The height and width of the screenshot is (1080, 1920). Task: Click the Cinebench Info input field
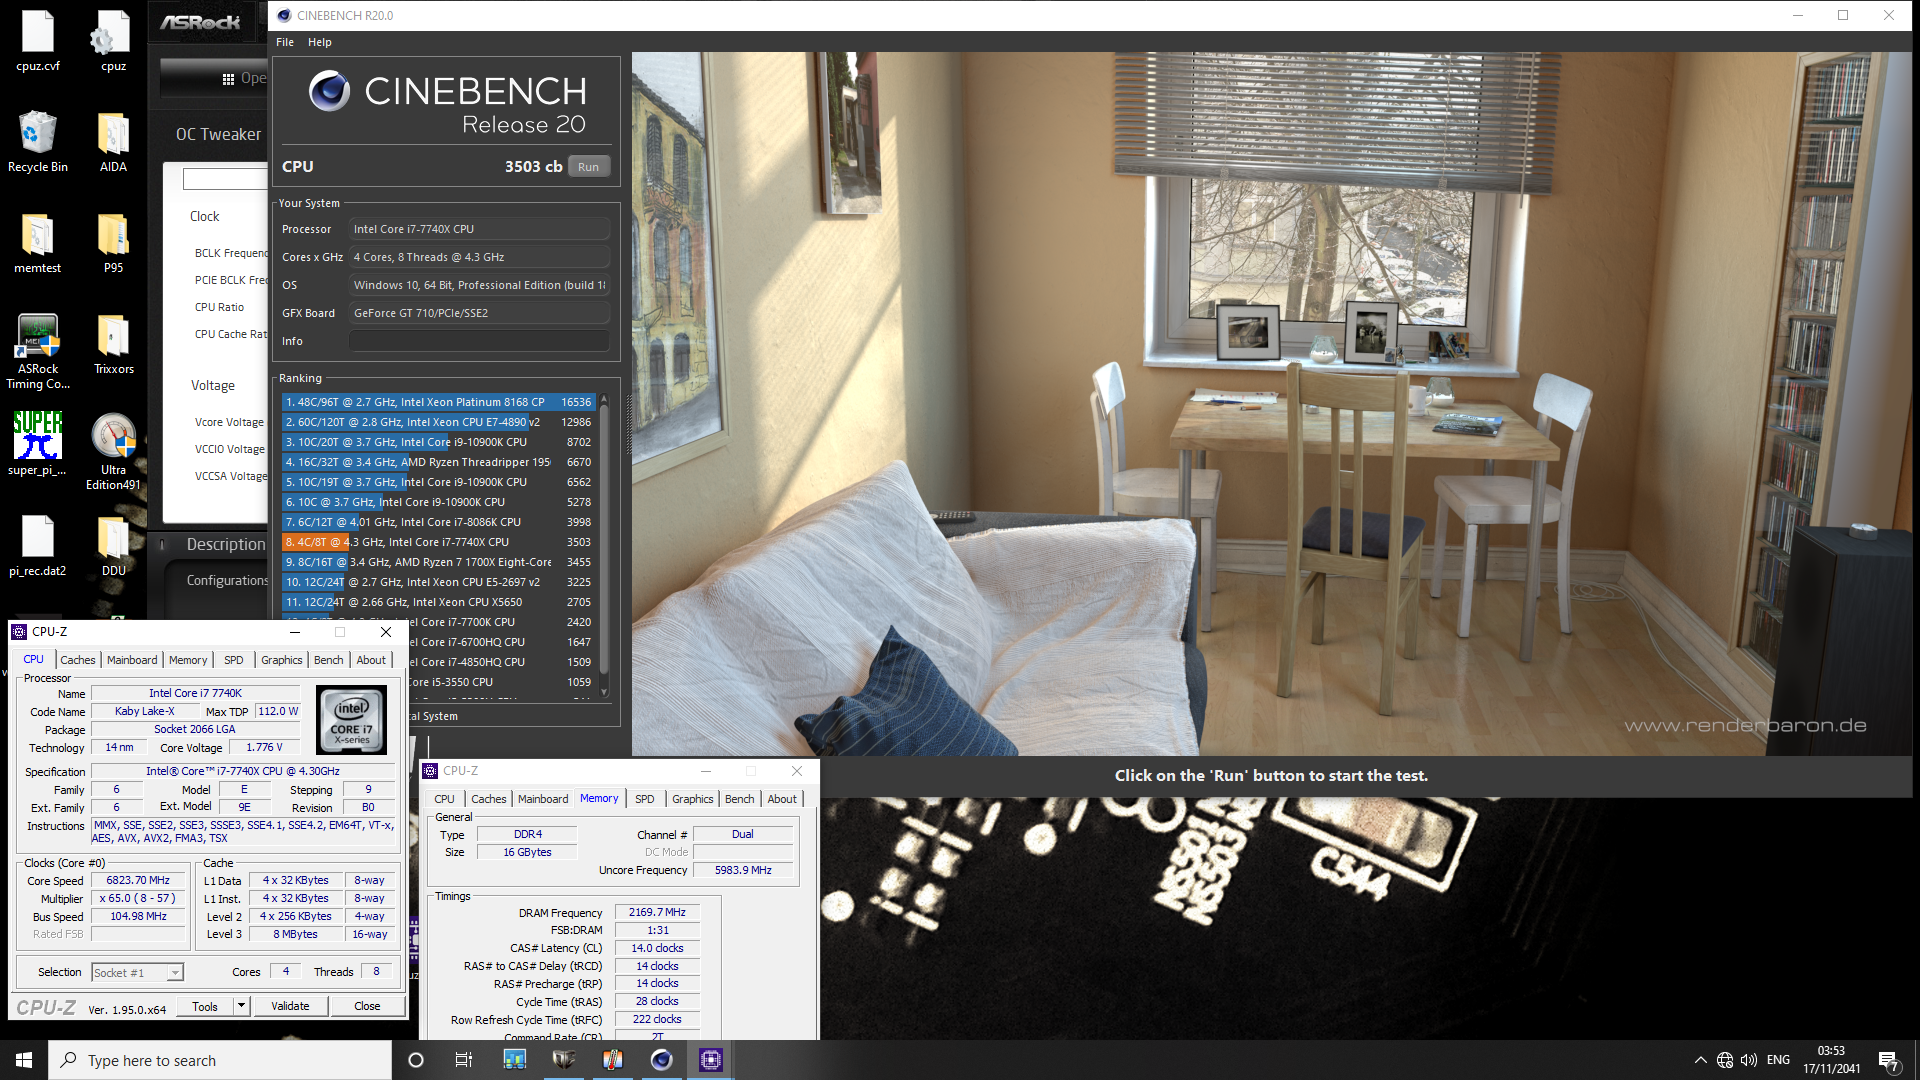tap(479, 341)
